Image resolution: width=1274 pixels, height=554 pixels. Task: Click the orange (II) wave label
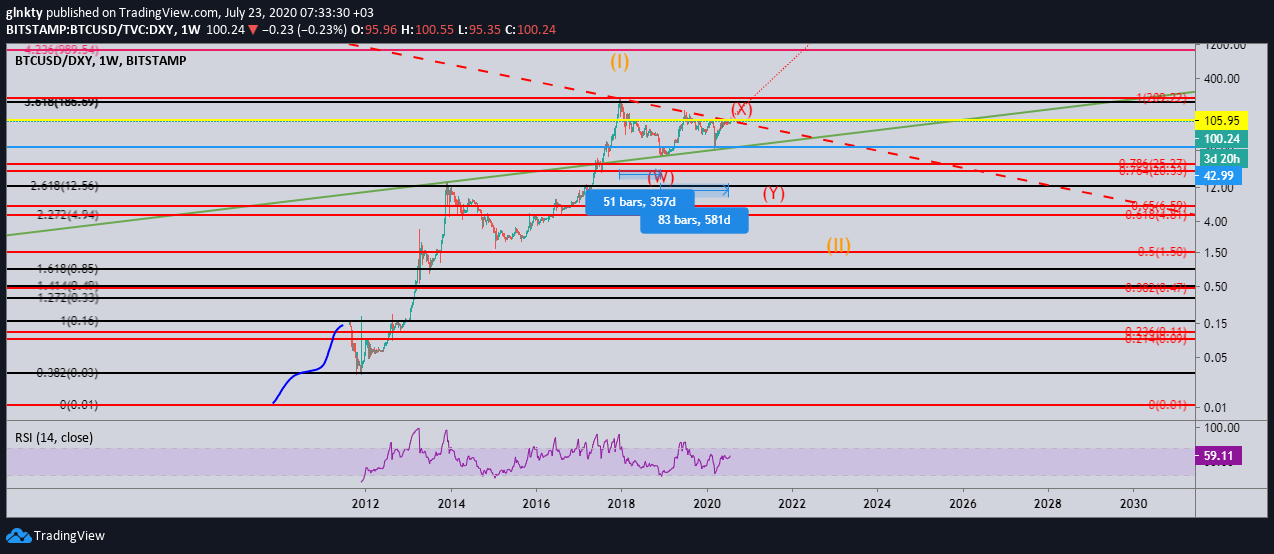tap(839, 244)
